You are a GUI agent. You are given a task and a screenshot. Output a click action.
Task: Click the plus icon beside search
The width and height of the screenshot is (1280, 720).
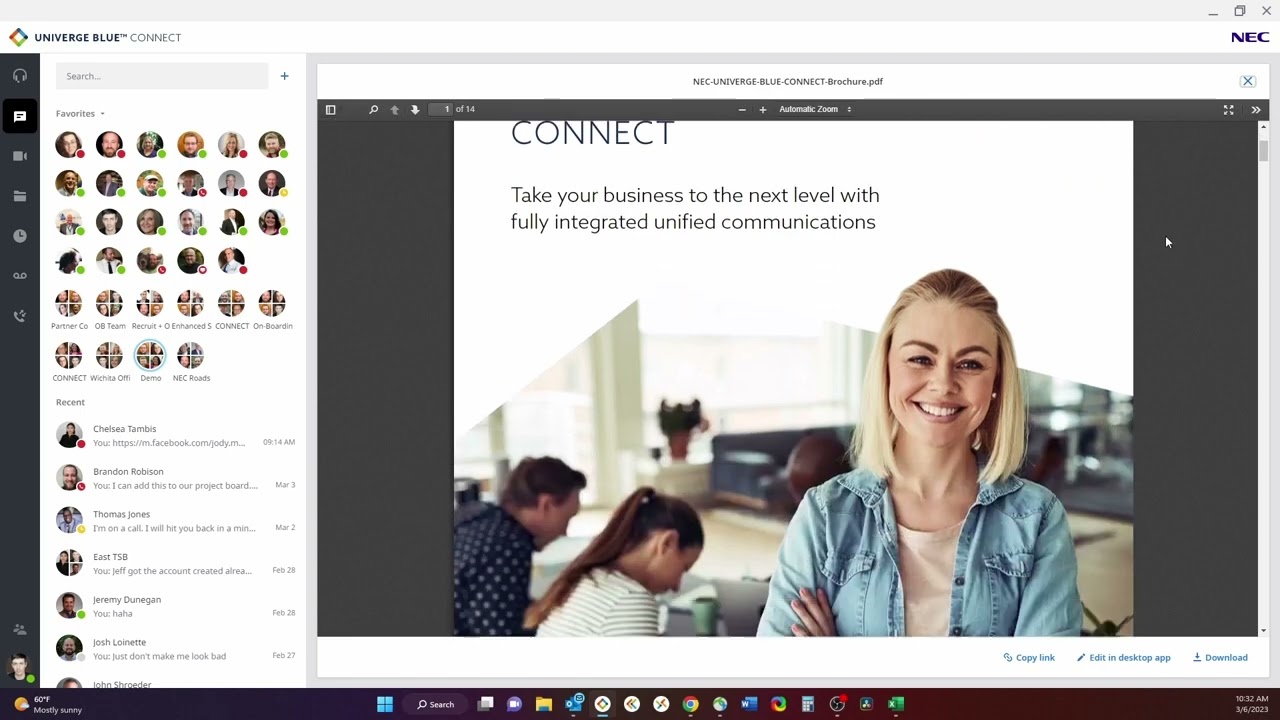(284, 76)
